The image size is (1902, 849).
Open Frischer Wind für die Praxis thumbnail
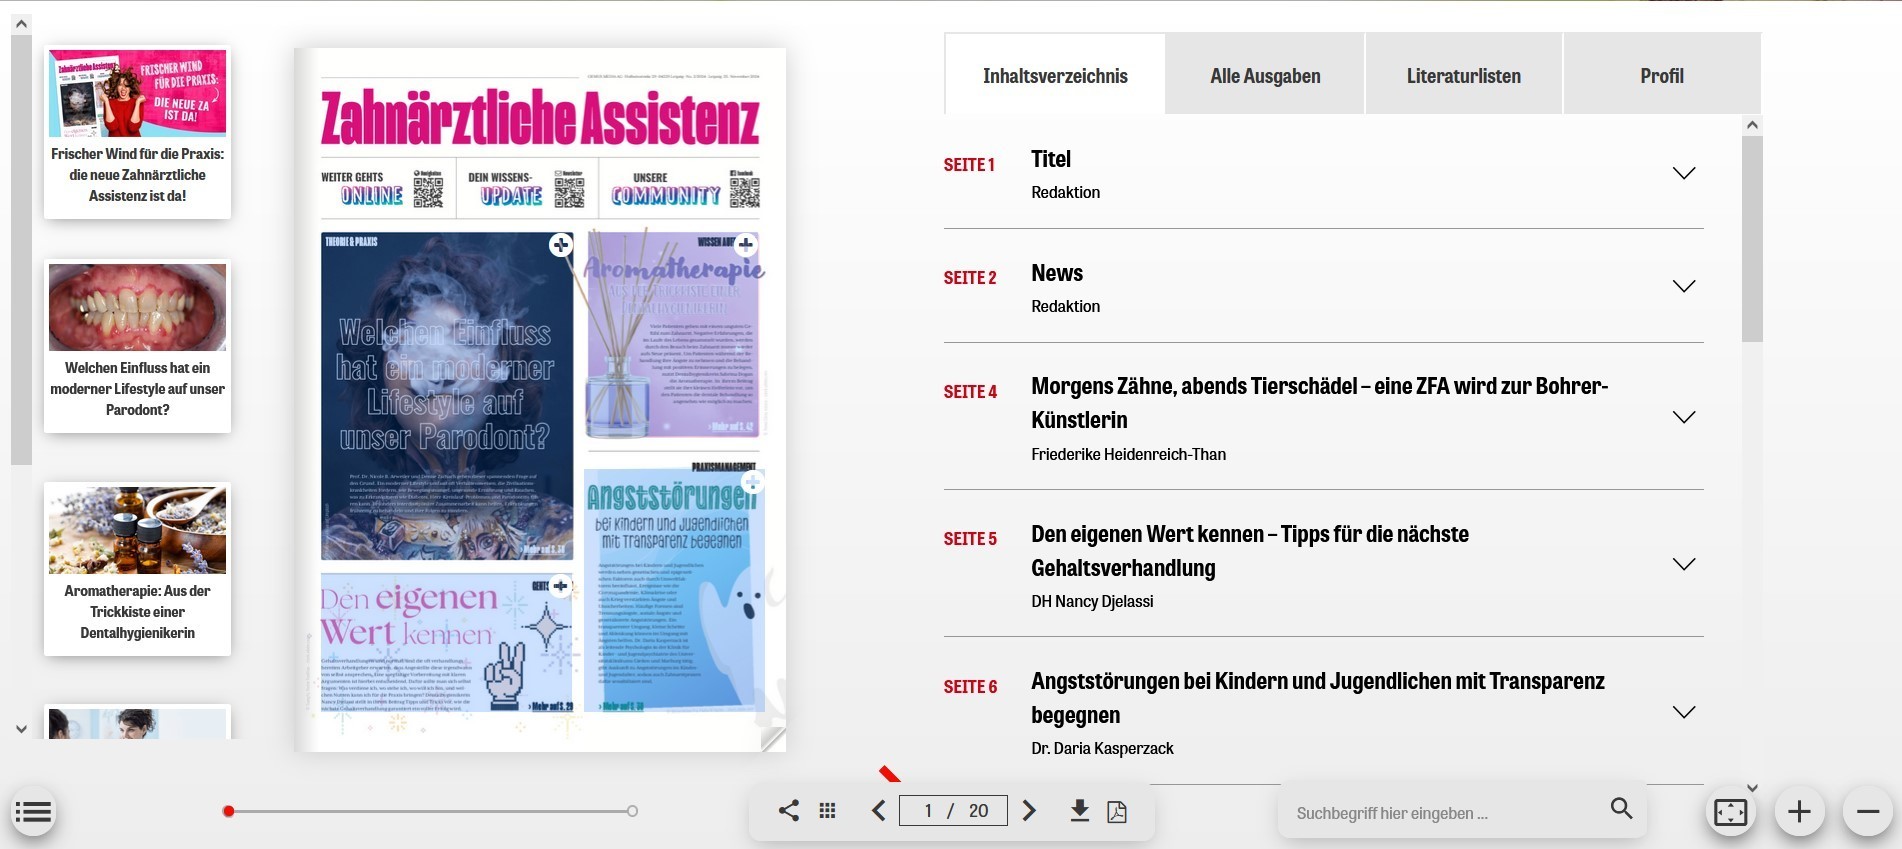tap(137, 131)
